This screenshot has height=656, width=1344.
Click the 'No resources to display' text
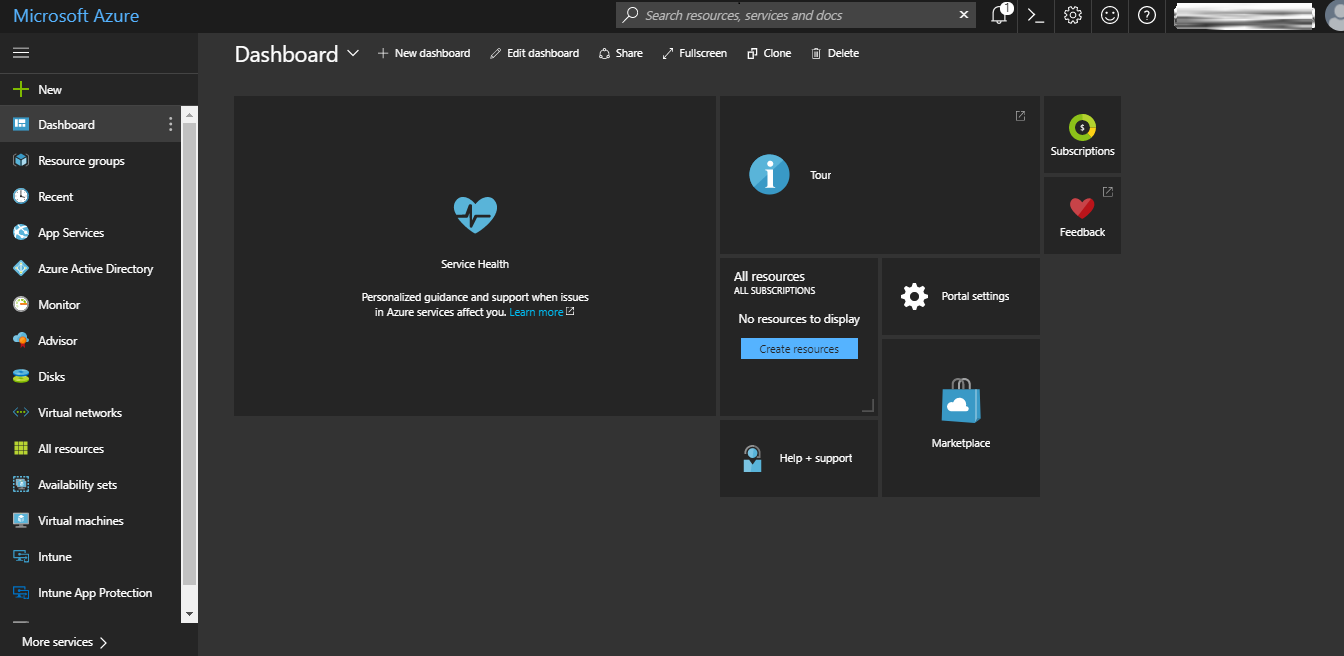[799, 319]
